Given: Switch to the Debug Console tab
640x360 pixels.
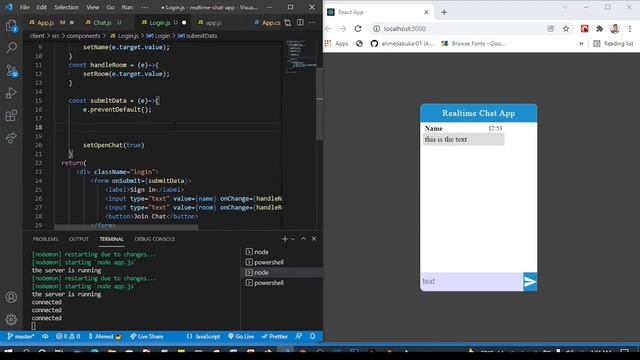Looking at the screenshot, I should tap(155, 239).
